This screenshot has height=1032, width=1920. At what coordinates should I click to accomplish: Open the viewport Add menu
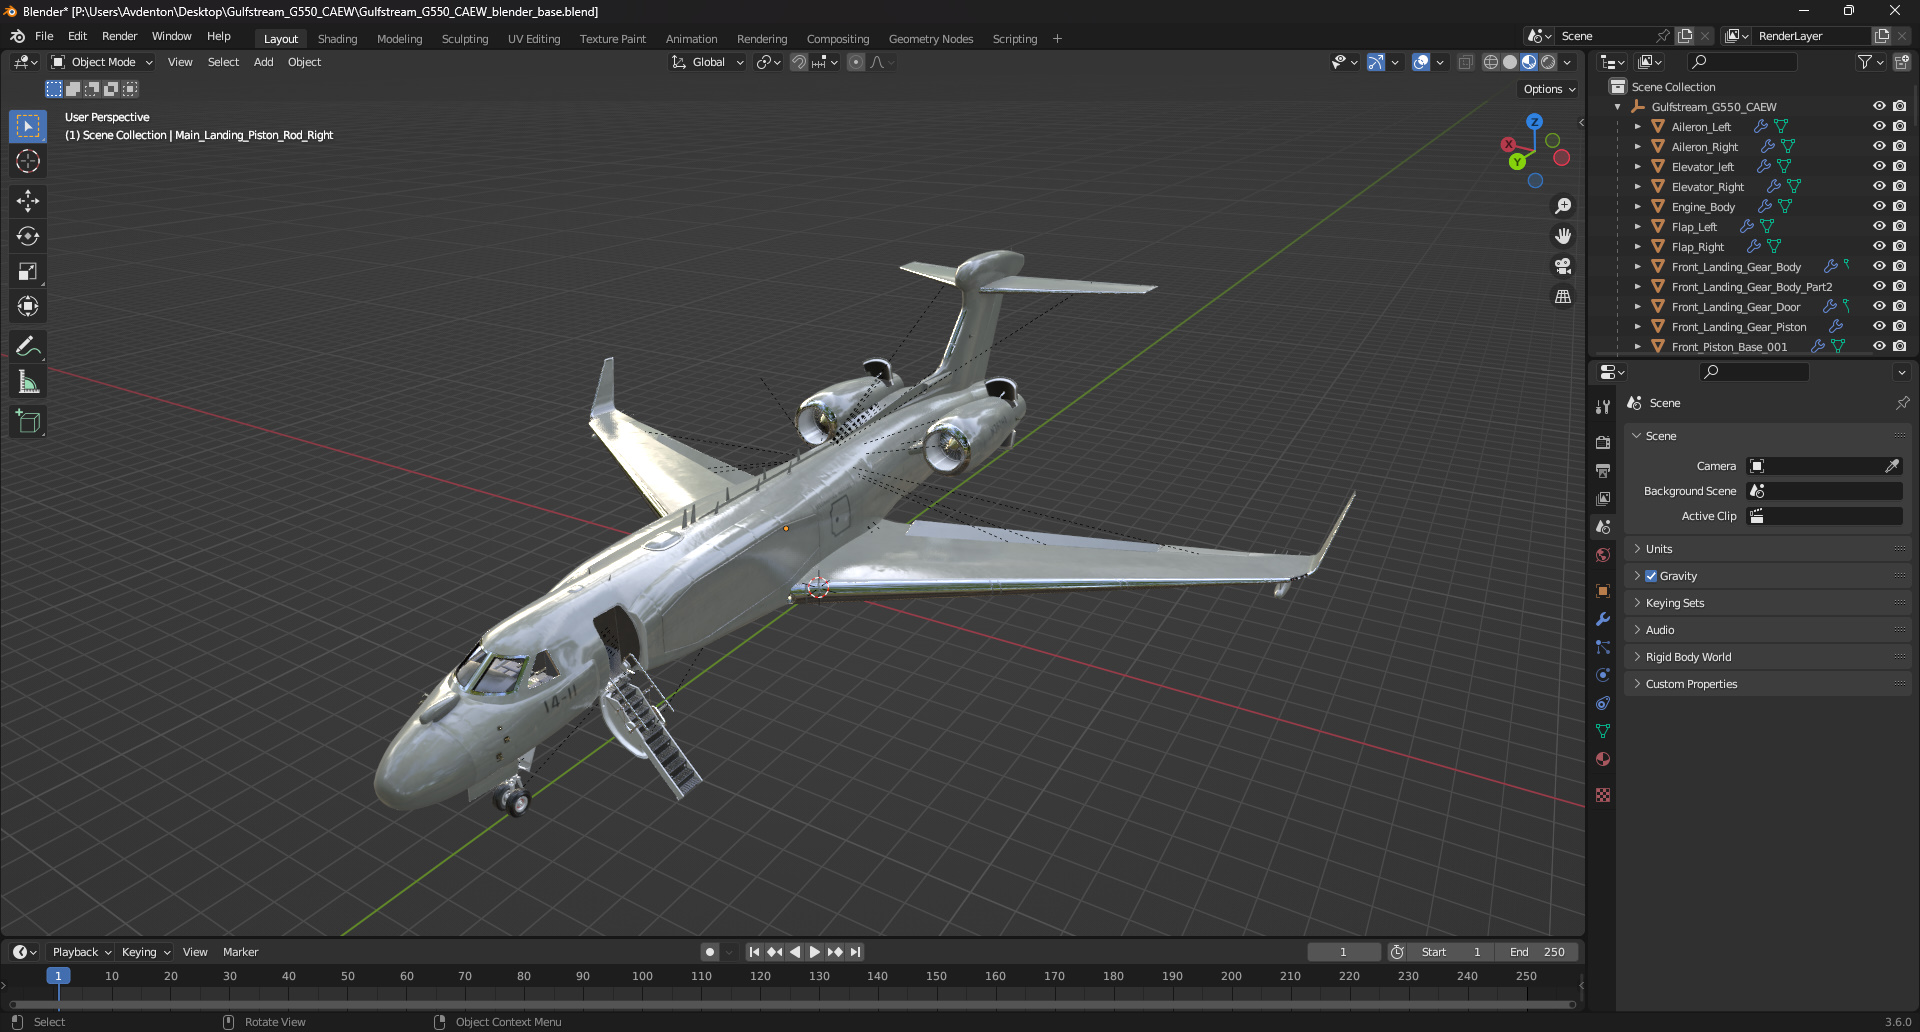coord(263,62)
